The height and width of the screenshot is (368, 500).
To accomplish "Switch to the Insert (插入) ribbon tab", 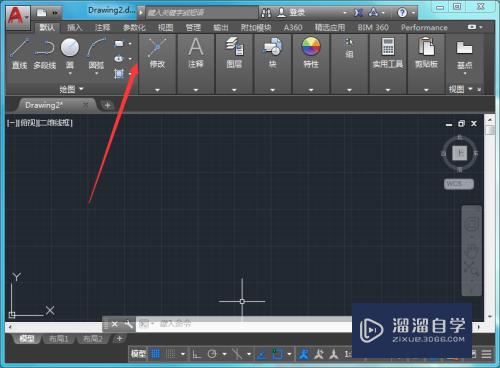I will 74,27.
